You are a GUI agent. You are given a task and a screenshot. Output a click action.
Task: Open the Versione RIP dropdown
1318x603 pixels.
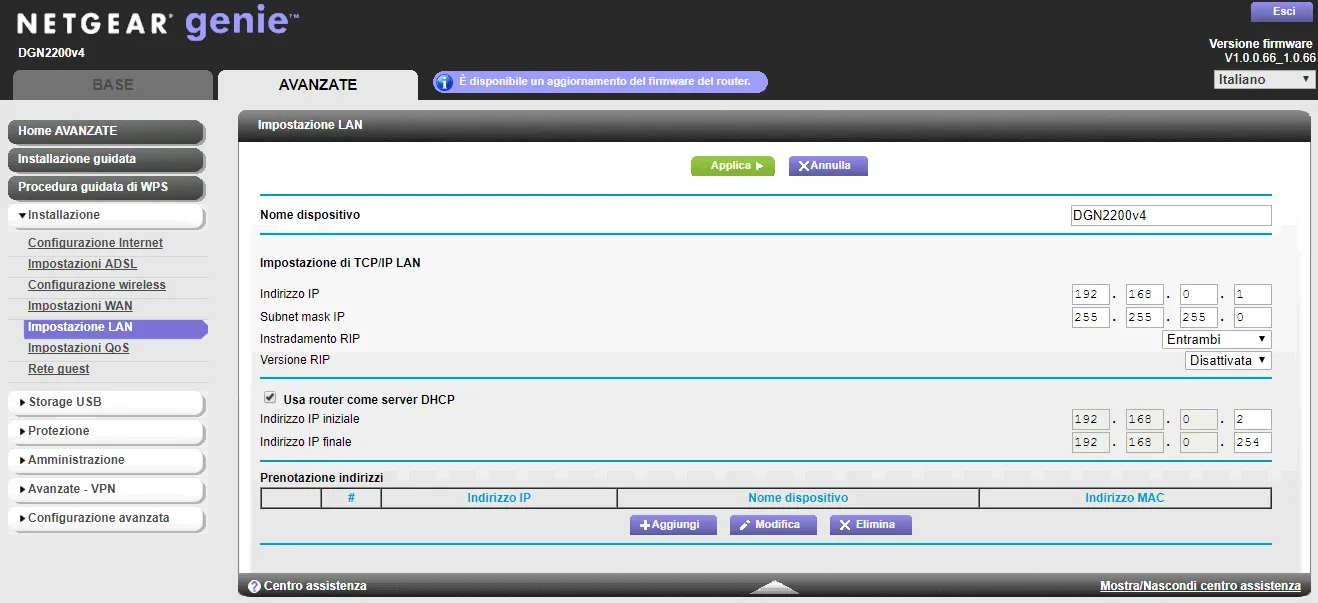(x=1228, y=360)
